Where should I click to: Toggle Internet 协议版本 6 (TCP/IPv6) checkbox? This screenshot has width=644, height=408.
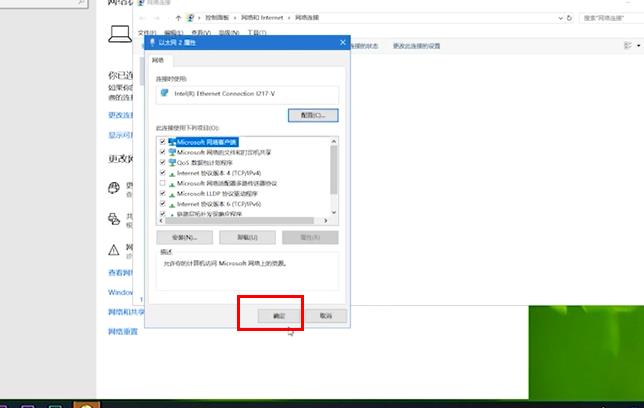163,203
